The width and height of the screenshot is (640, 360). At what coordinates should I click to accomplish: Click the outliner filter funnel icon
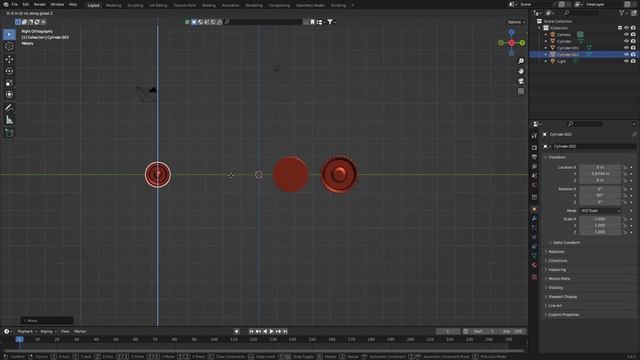(x=621, y=13)
